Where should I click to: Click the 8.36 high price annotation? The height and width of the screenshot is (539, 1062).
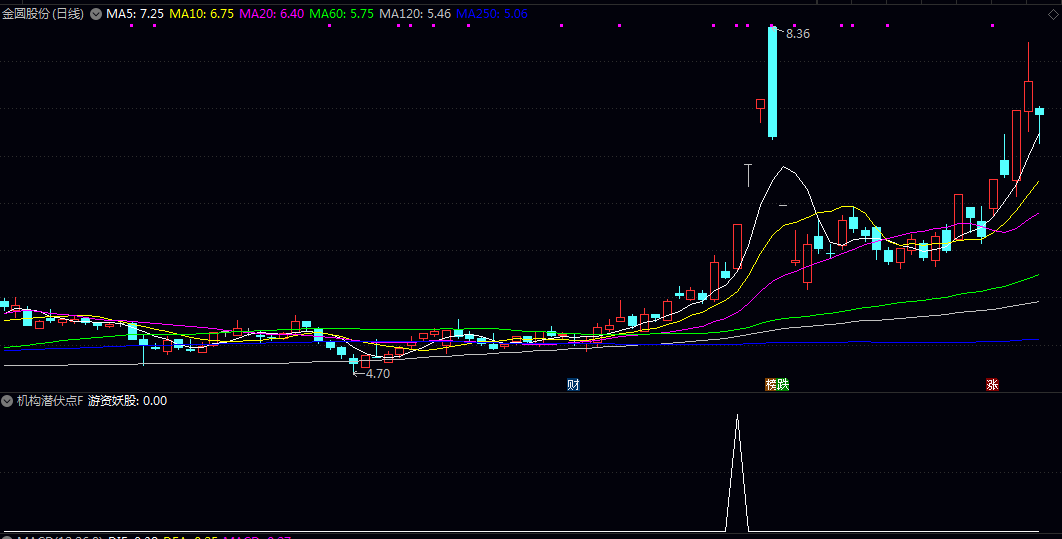pyautogui.click(x=798, y=34)
